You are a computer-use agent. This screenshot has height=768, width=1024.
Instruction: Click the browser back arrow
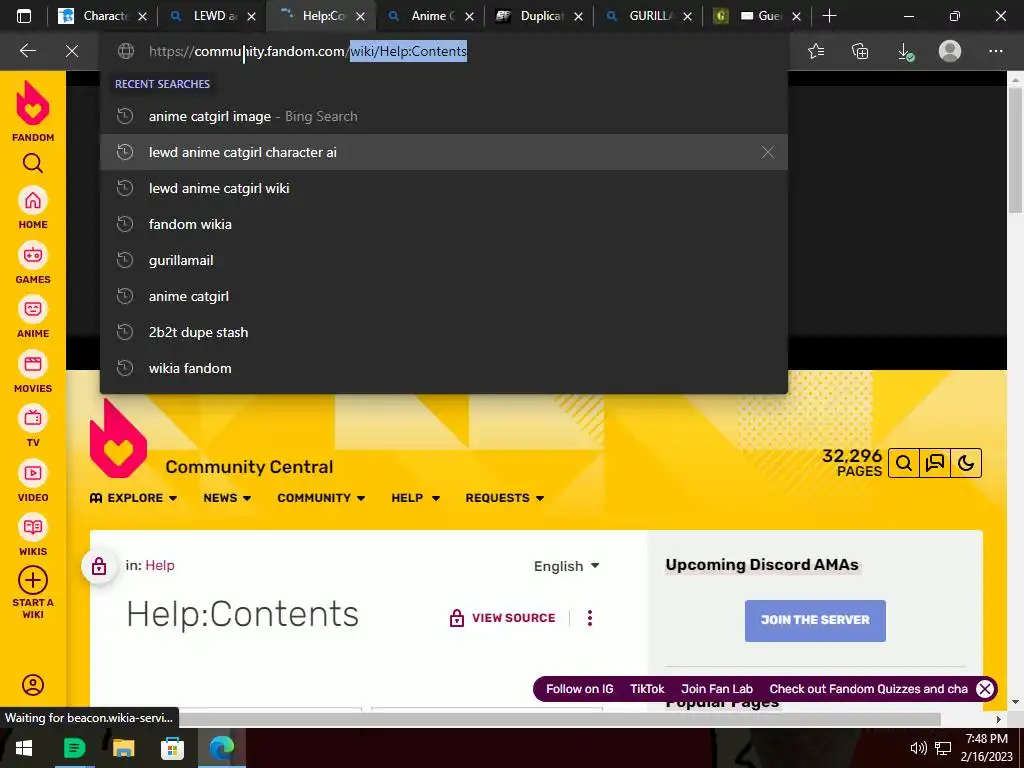27,51
